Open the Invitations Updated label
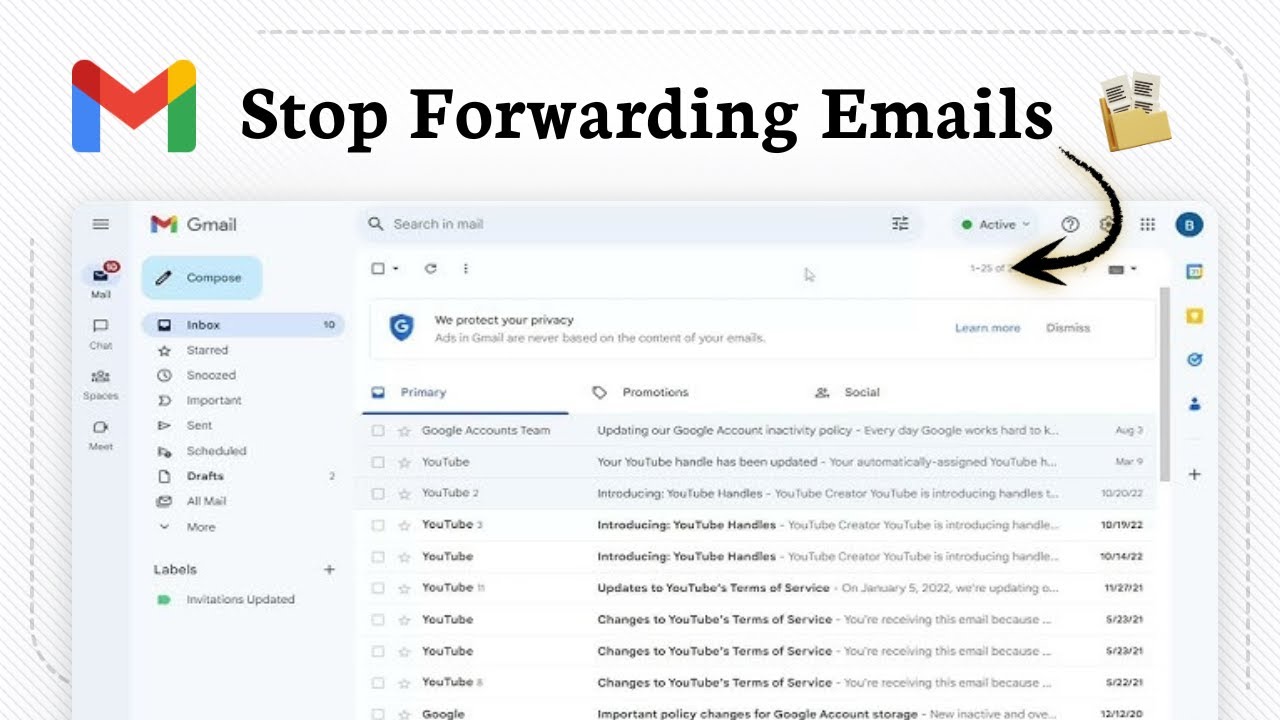The width and height of the screenshot is (1280, 720). pyautogui.click(x=240, y=600)
